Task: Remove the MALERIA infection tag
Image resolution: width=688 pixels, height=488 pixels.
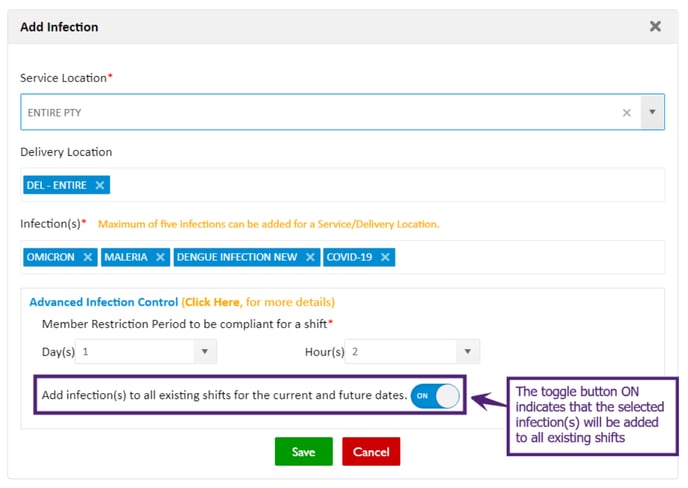Action: 160,257
